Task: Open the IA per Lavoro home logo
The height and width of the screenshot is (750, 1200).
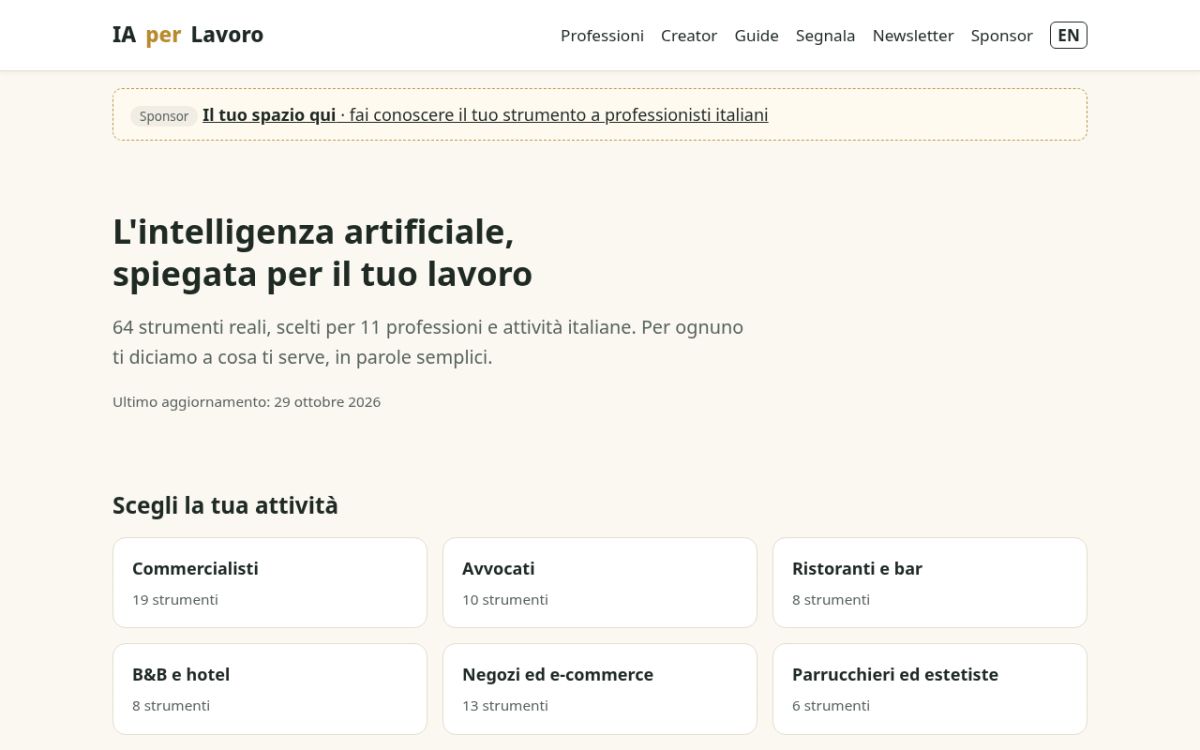Action: pyautogui.click(x=188, y=35)
